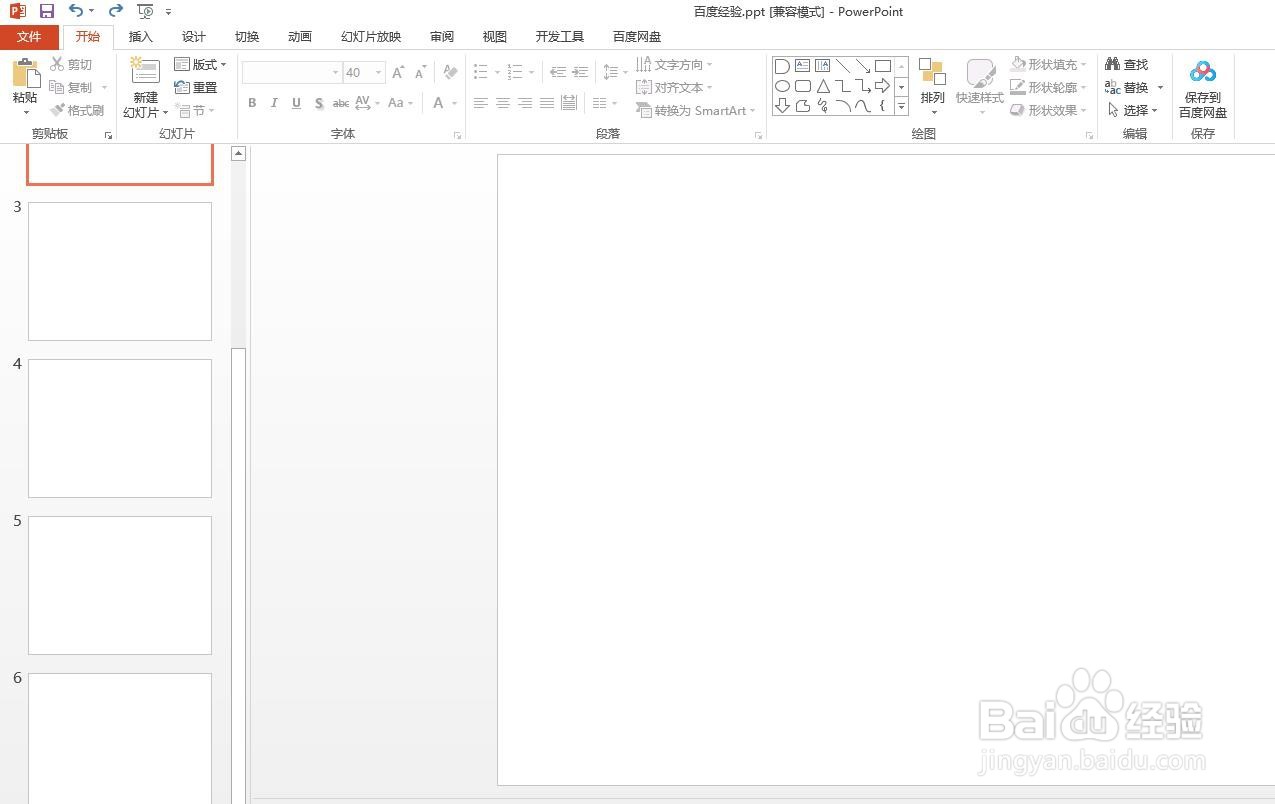Toggle Italic formatting
This screenshot has height=804, width=1275.
click(x=274, y=103)
